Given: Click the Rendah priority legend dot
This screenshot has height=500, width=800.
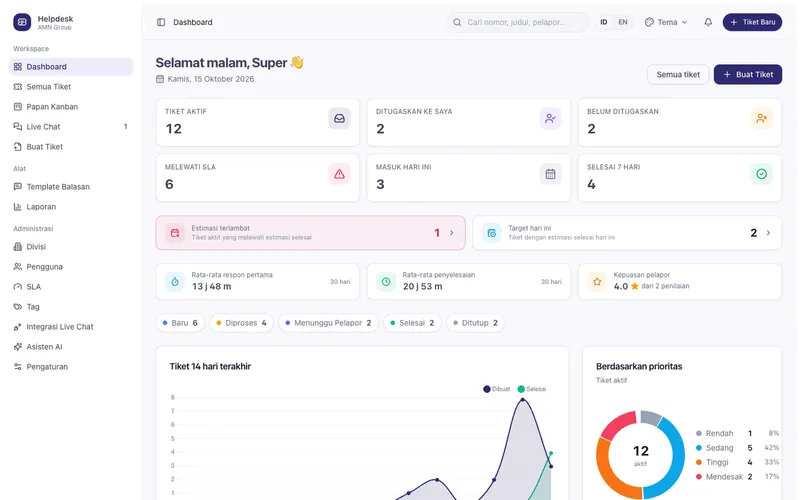Looking at the screenshot, I should 698,434.
